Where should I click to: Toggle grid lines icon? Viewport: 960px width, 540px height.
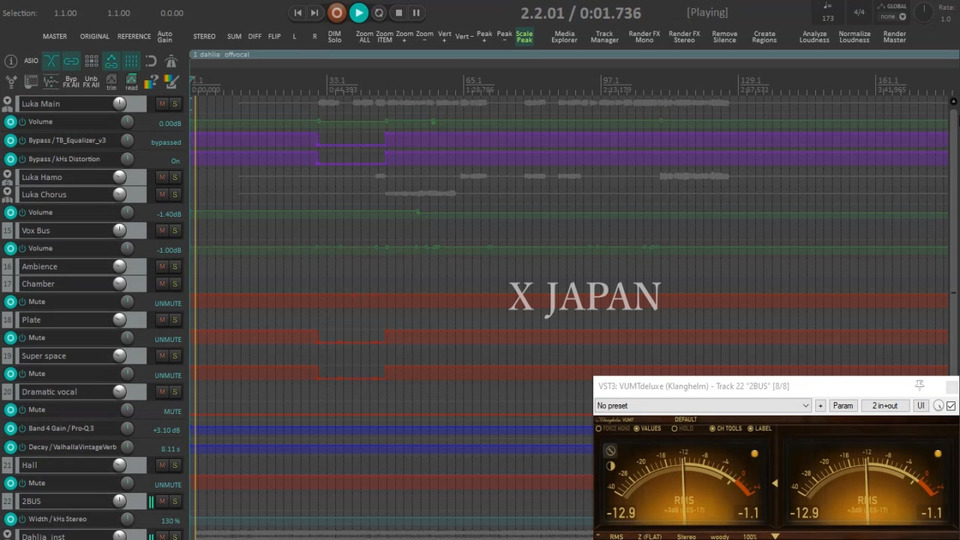(x=131, y=61)
